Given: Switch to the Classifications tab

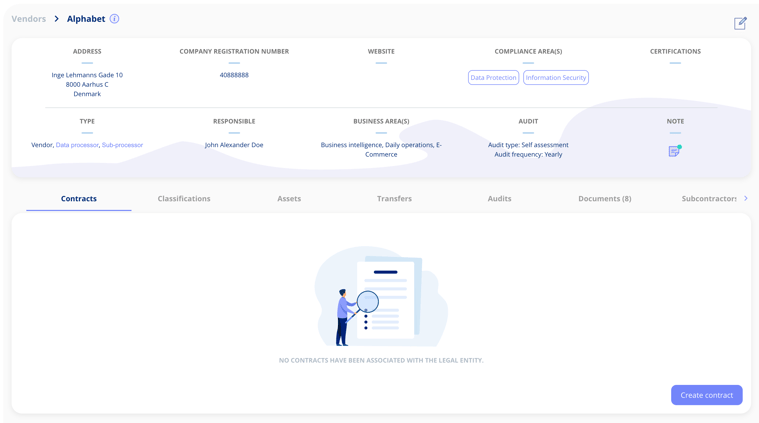Looking at the screenshot, I should point(184,199).
